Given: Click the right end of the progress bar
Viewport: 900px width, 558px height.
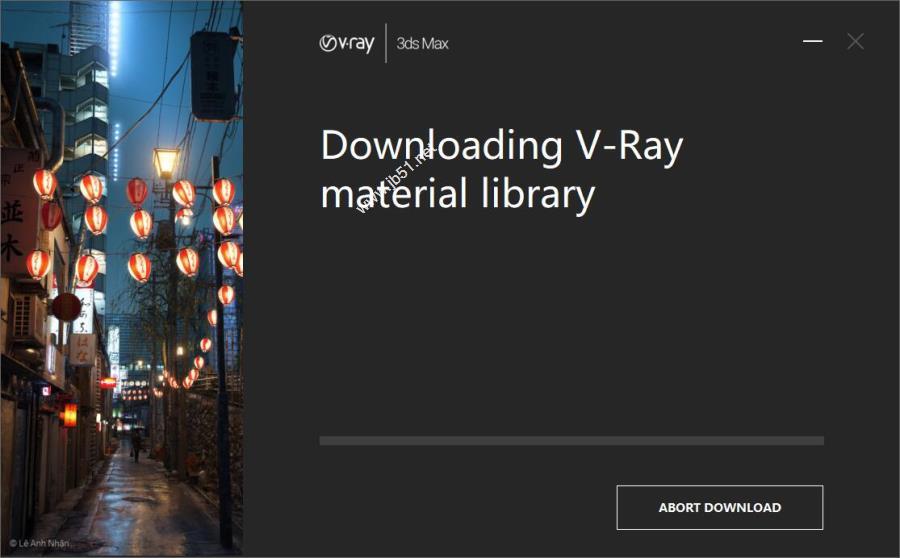Looking at the screenshot, I should (821, 441).
